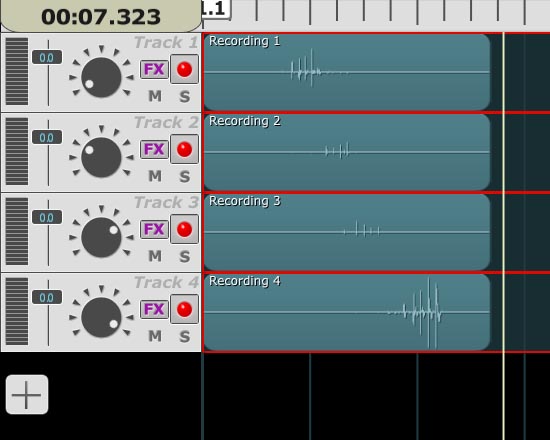Click the Track 1 level meter
This screenshot has height=440, width=550.
17,72
